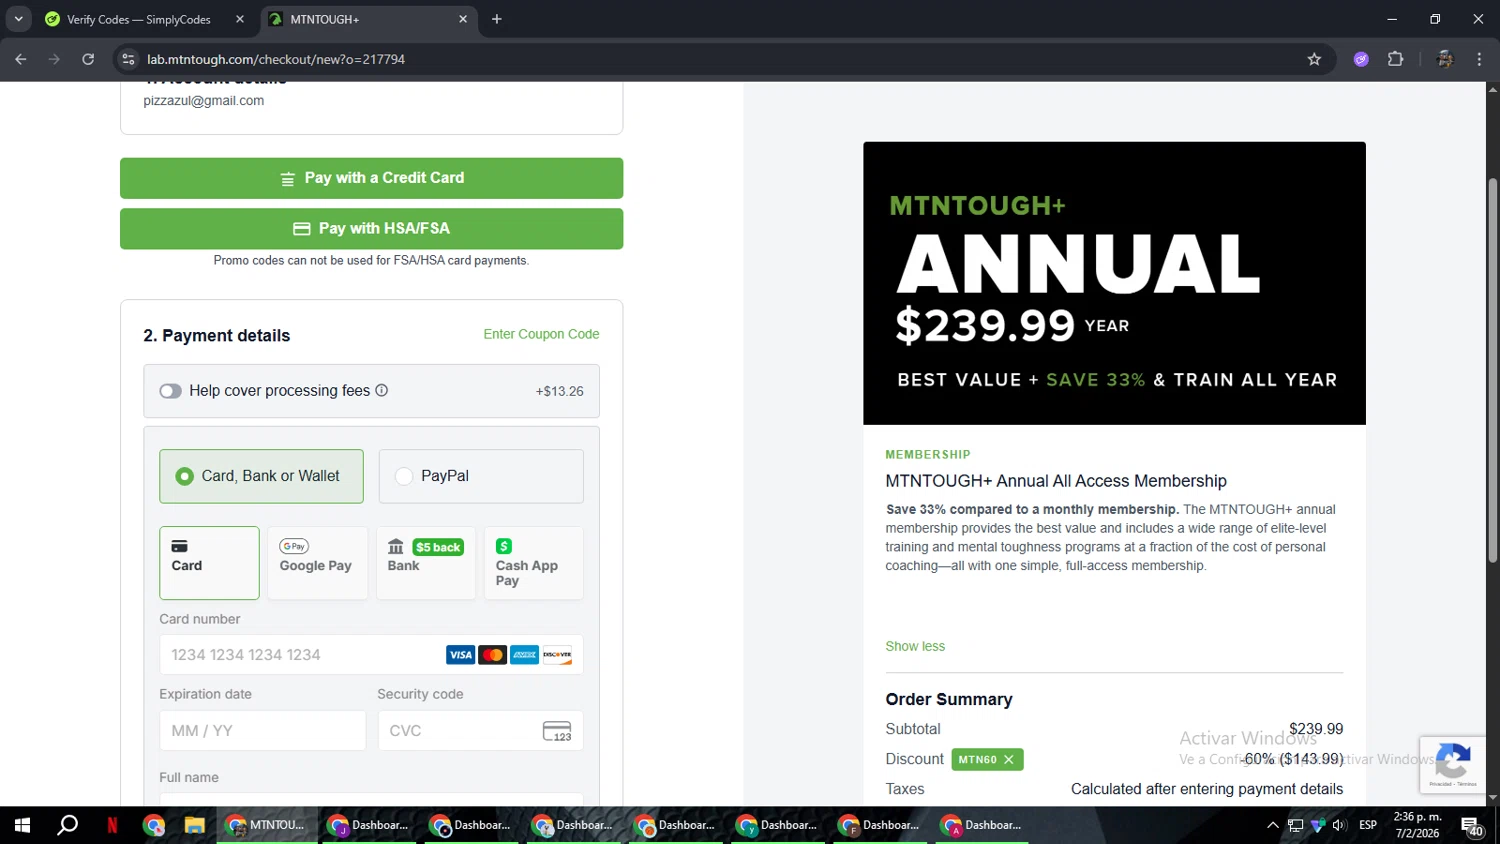
Task: Remove the MTN60 discount code
Action: point(1008,760)
